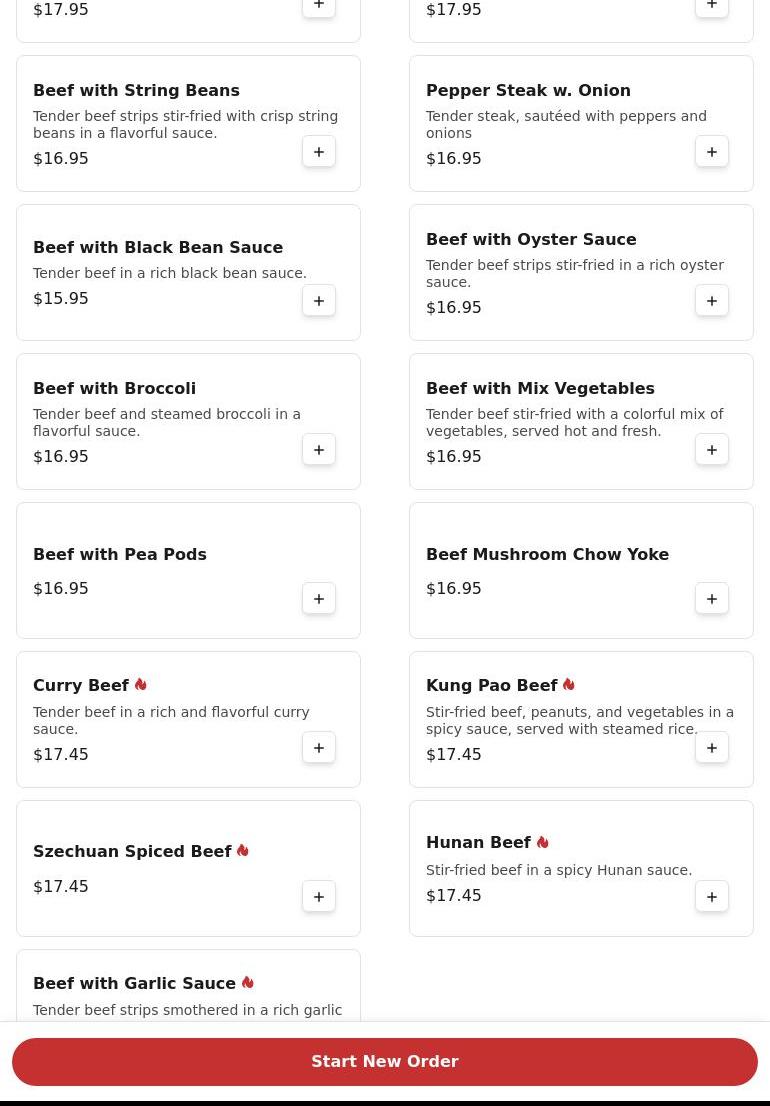Image resolution: width=770 pixels, height=1106 pixels.
Task: Select Curry Beef spicy flame icon
Action: coord(141,685)
